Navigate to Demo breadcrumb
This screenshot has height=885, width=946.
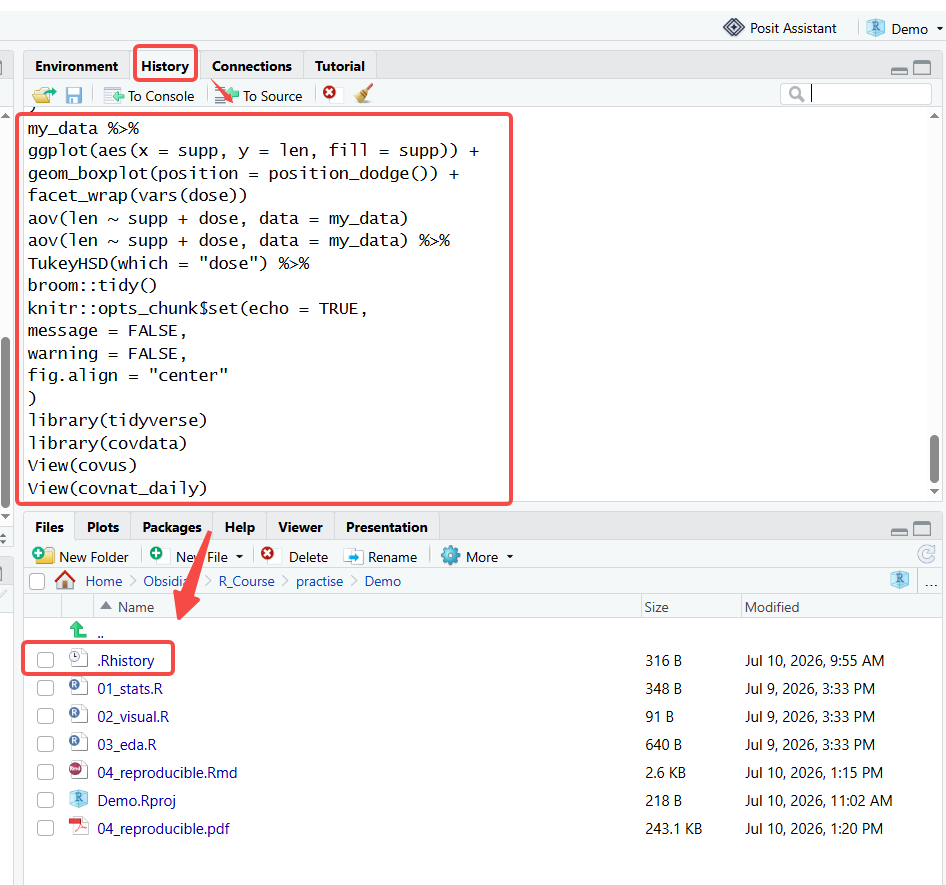(383, 582)
